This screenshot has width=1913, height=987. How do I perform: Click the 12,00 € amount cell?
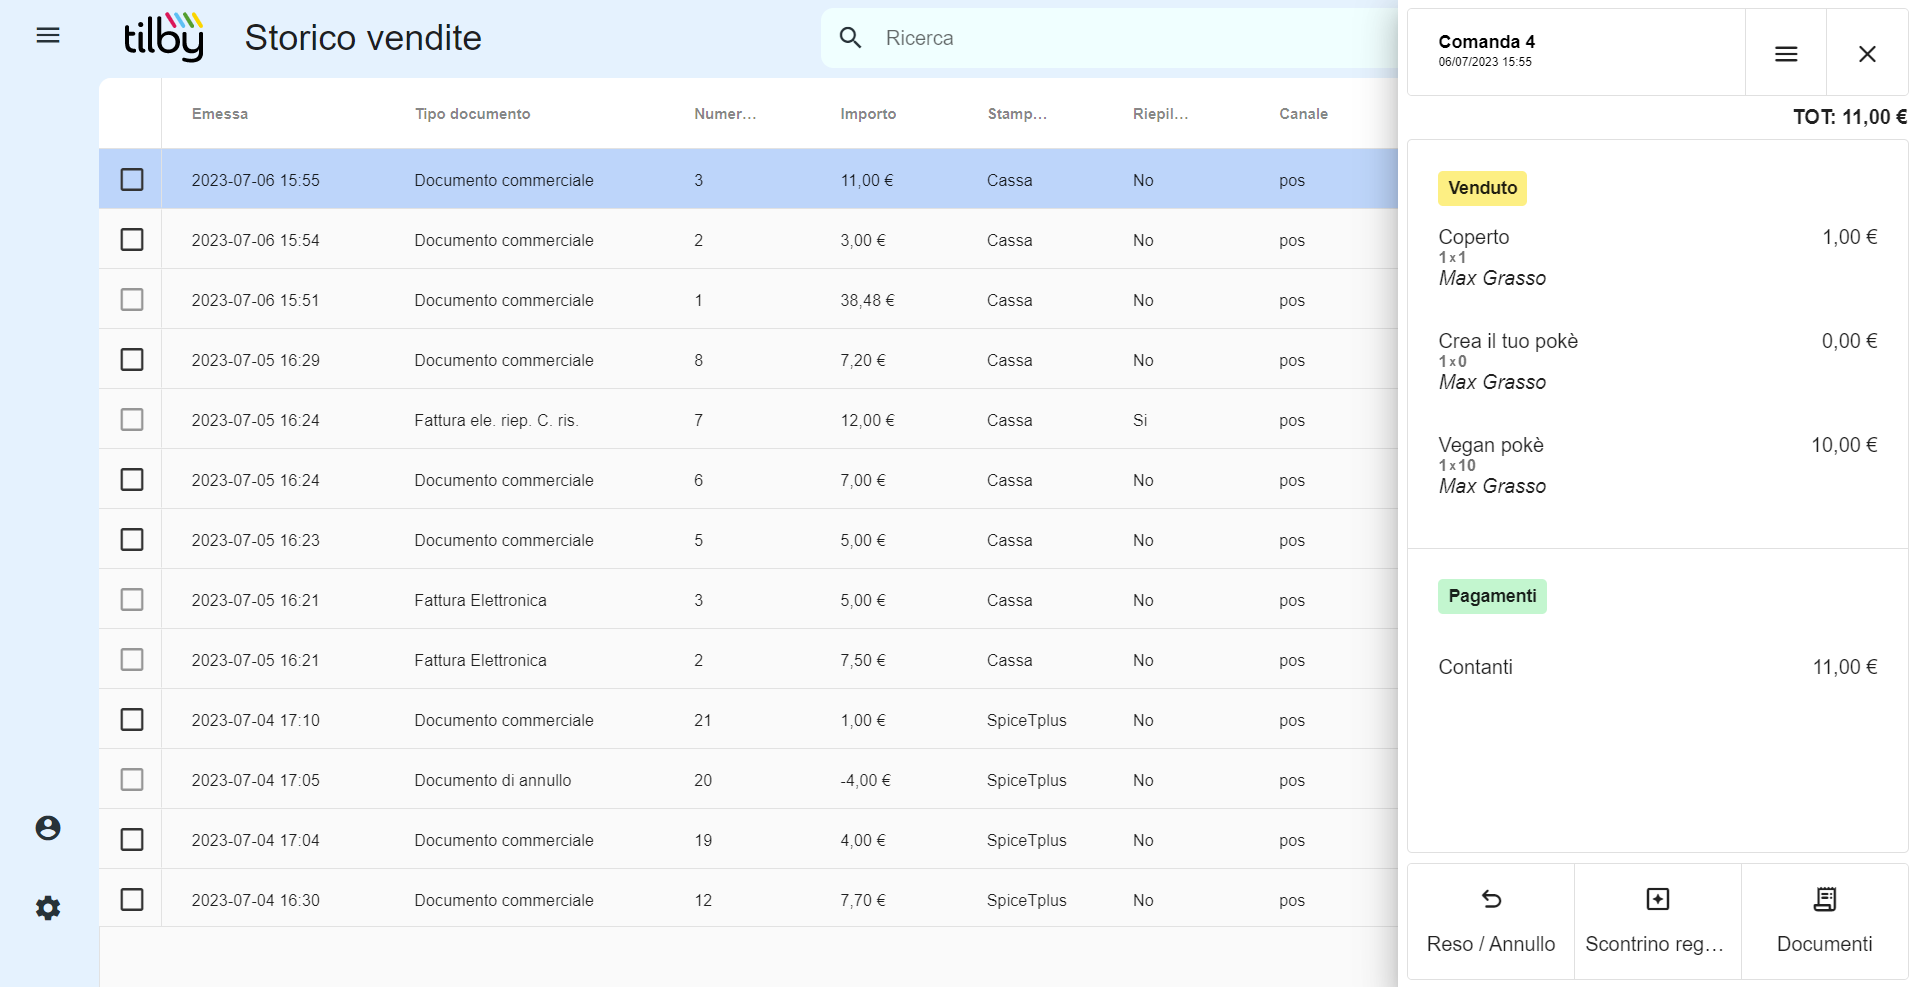[x=867, y=420]
